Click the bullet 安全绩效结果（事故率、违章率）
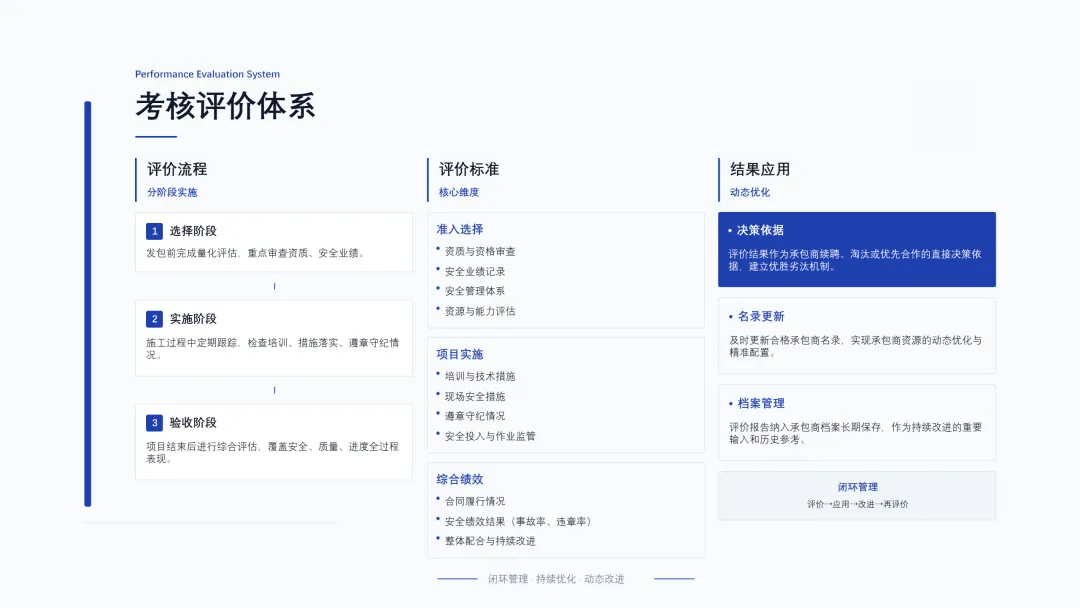Image resolution: width=1080 pixels, height=608 pixels. click(519, 521)
